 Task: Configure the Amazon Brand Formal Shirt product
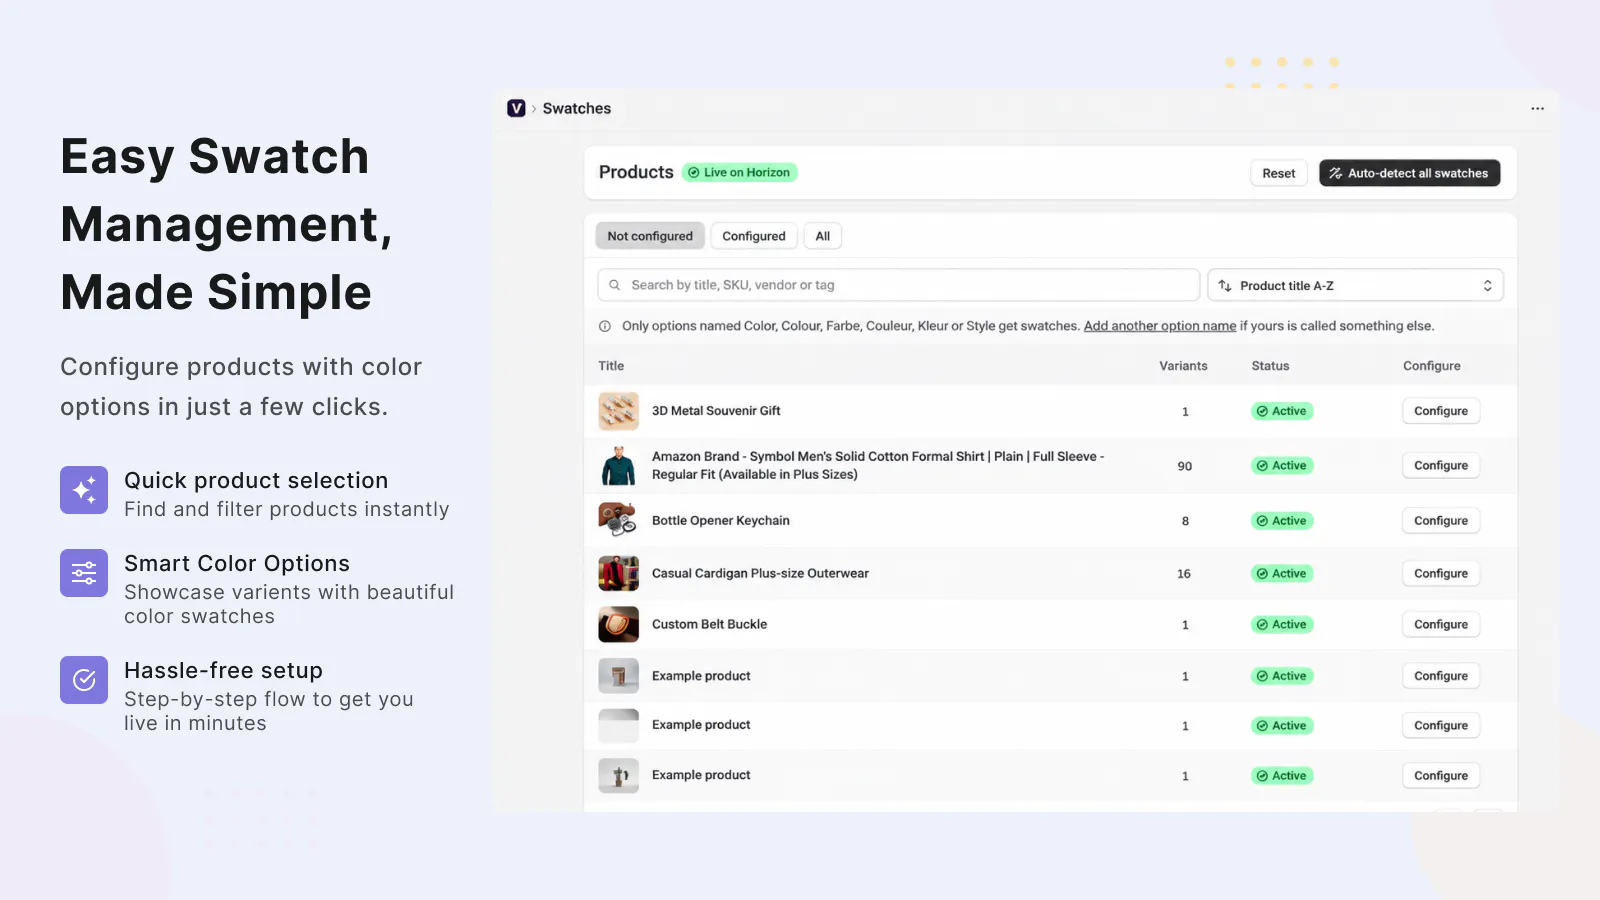1441,465
